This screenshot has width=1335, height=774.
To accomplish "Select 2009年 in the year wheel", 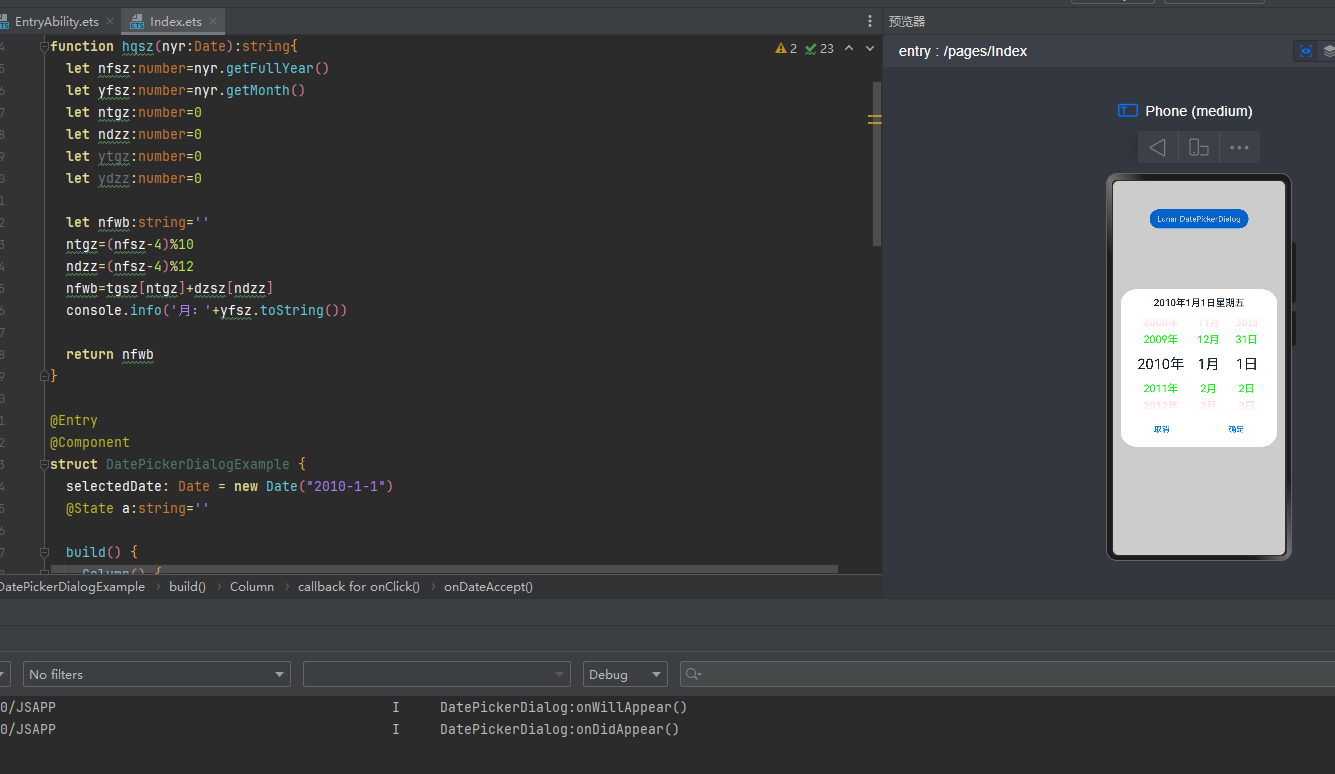I will click(x=1161, y=340).
